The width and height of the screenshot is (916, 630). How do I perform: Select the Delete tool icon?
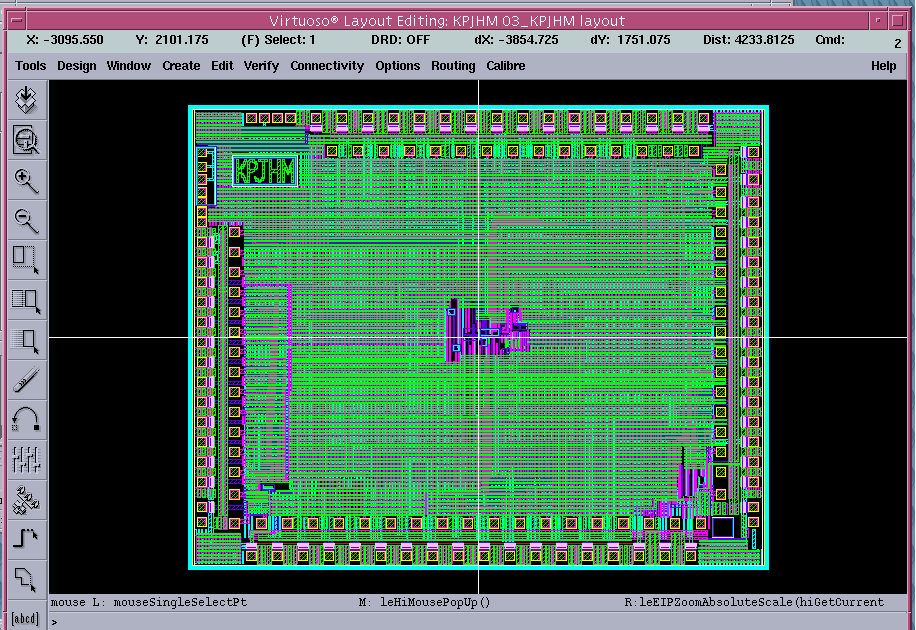26,380
